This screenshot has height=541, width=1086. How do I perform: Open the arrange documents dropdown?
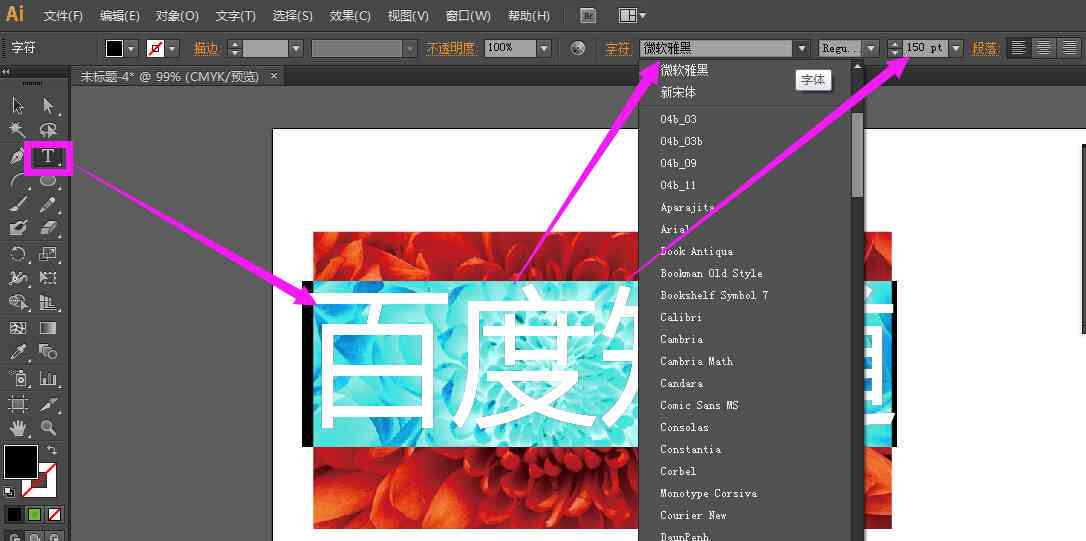coord(632,15)
